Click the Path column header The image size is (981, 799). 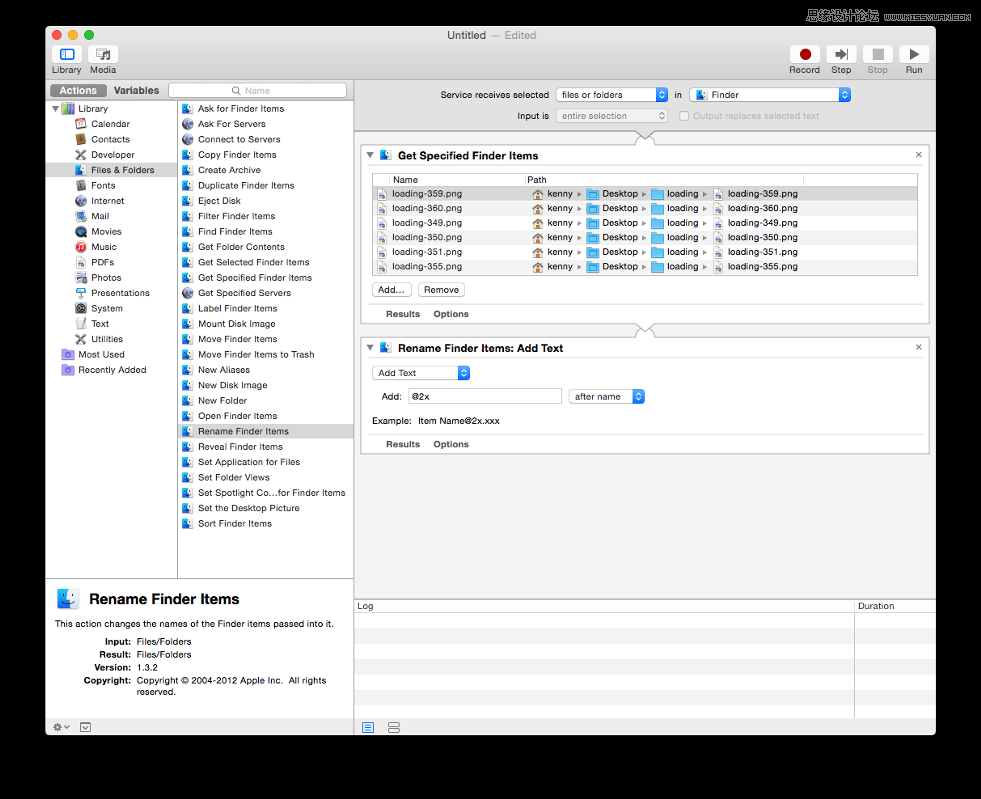[x=664, y=180]
